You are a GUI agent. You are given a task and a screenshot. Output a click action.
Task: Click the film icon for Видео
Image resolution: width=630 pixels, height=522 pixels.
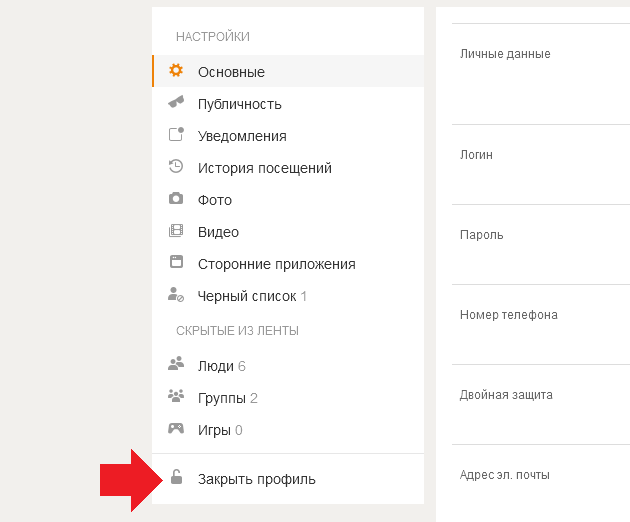pyautogui.click(x=176, y=230)
